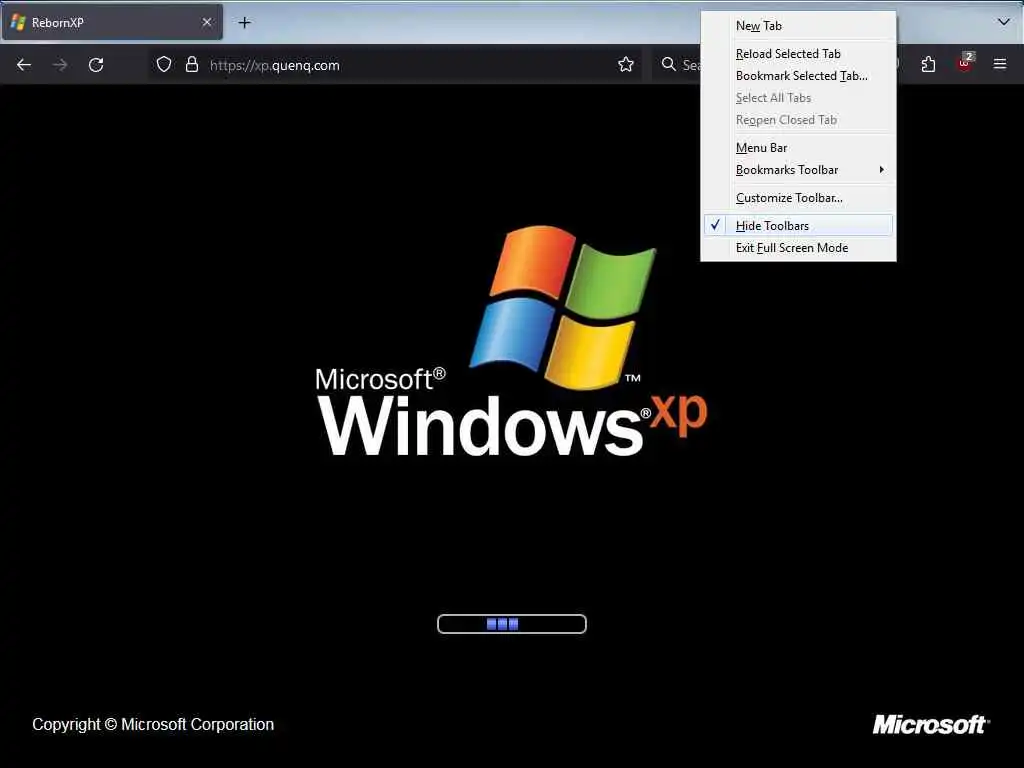Close the RebornXP tab
Image resolution: width=1024 pixels, height=768 pixels.
[x=206, y=22]
